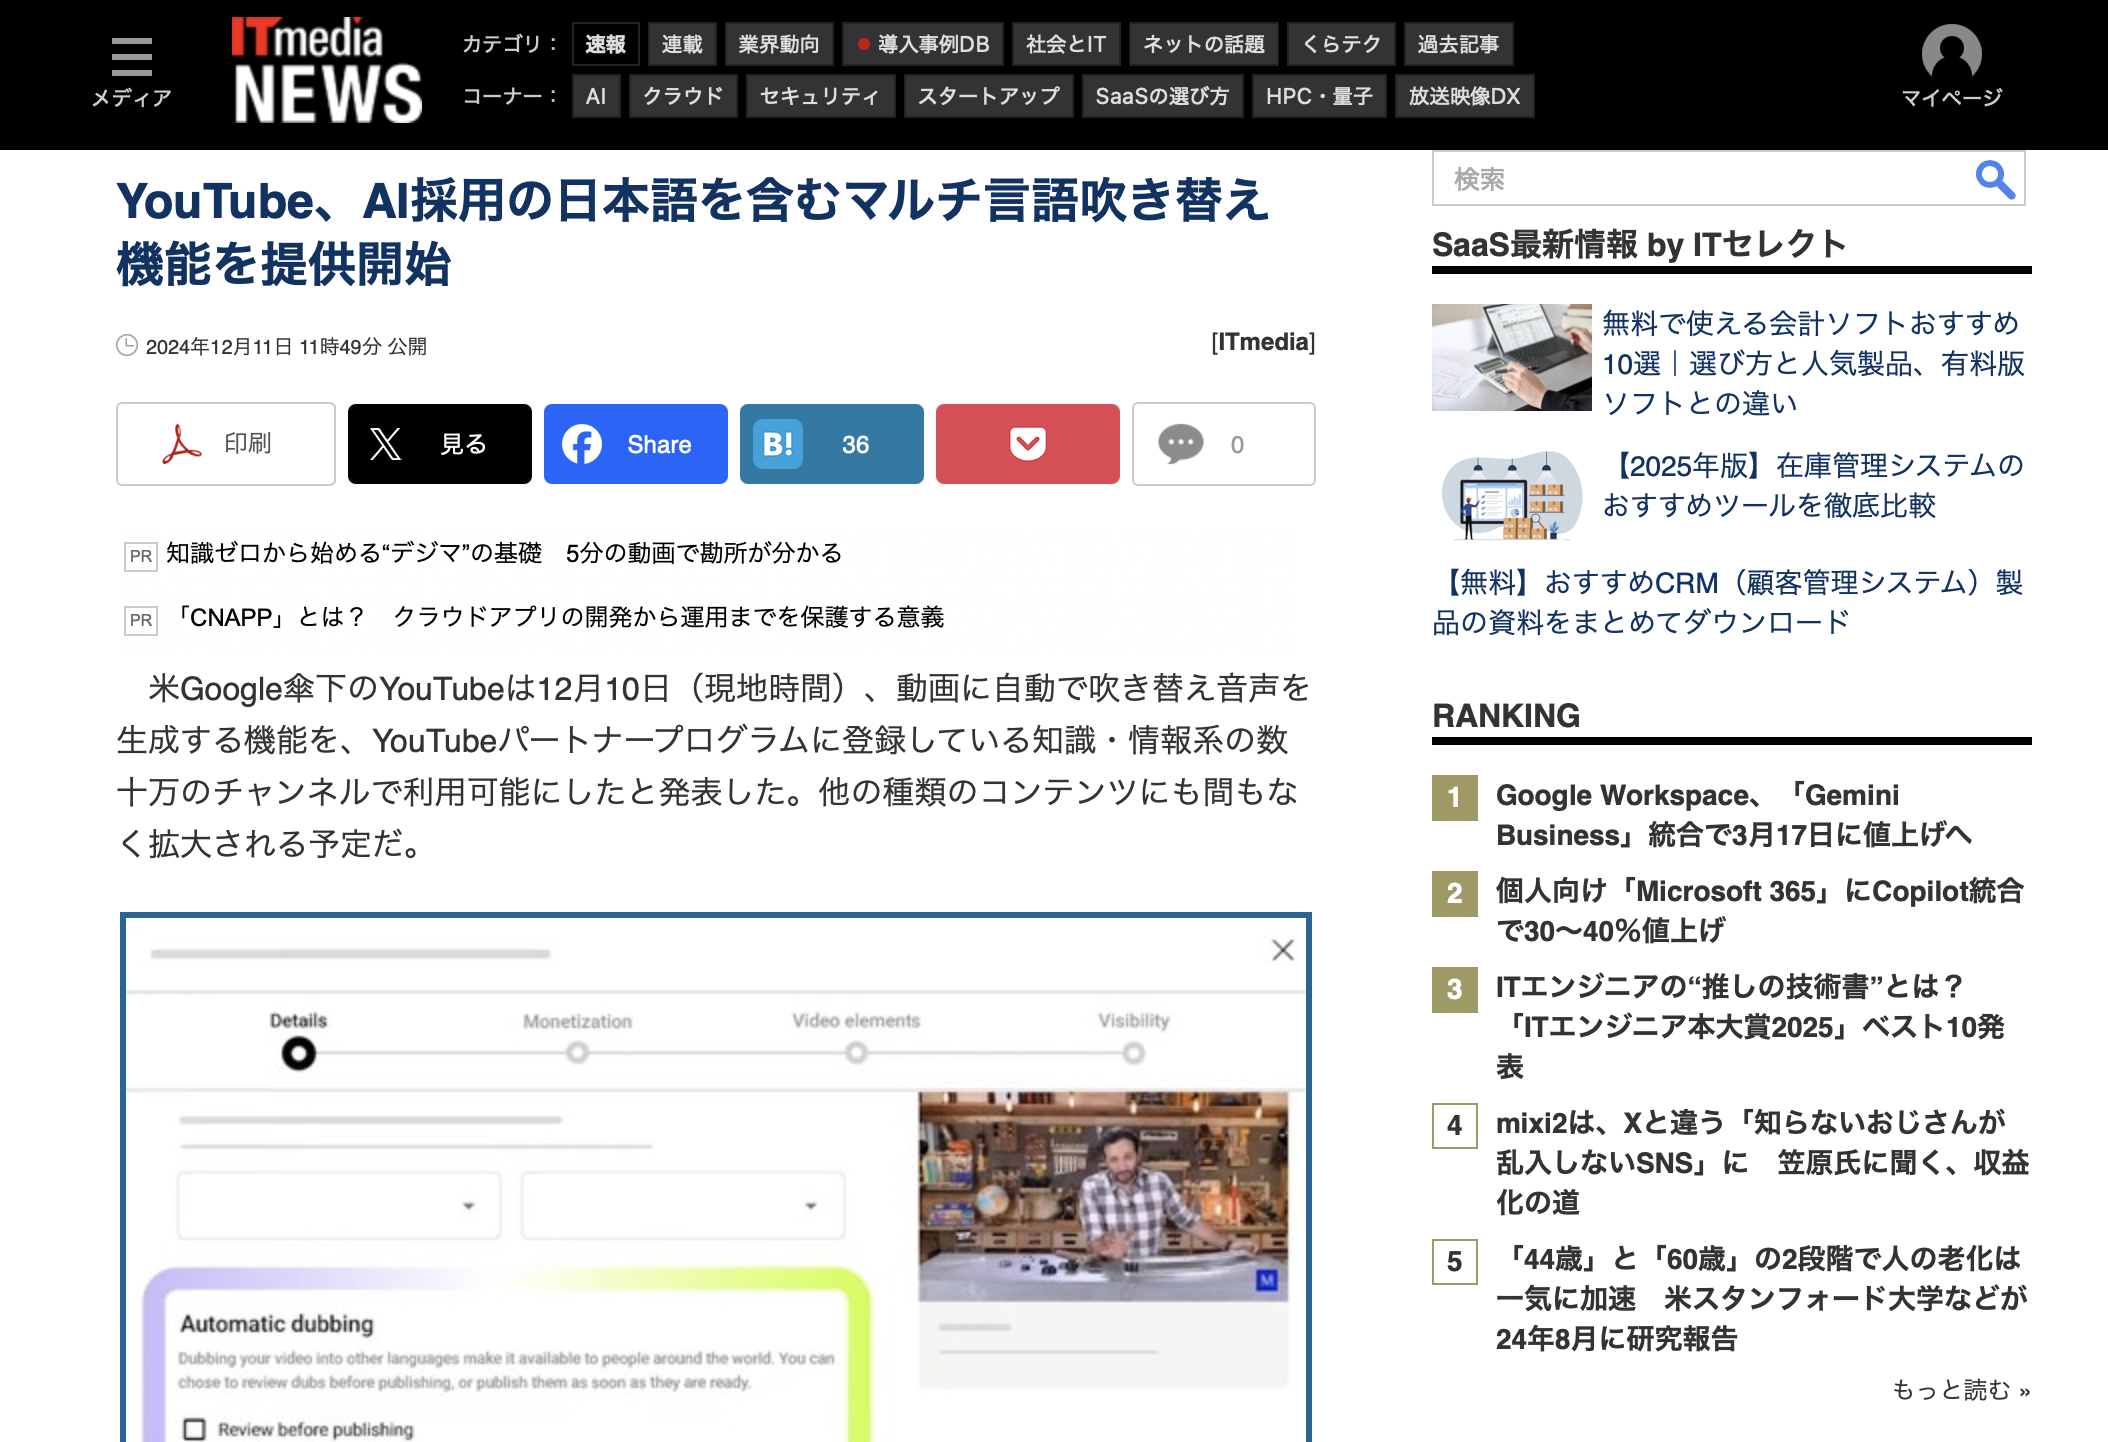This screenshot has height=1442, width=2108.
Task: Click the ITmedia NEWS logo
Action: (327, 70)
